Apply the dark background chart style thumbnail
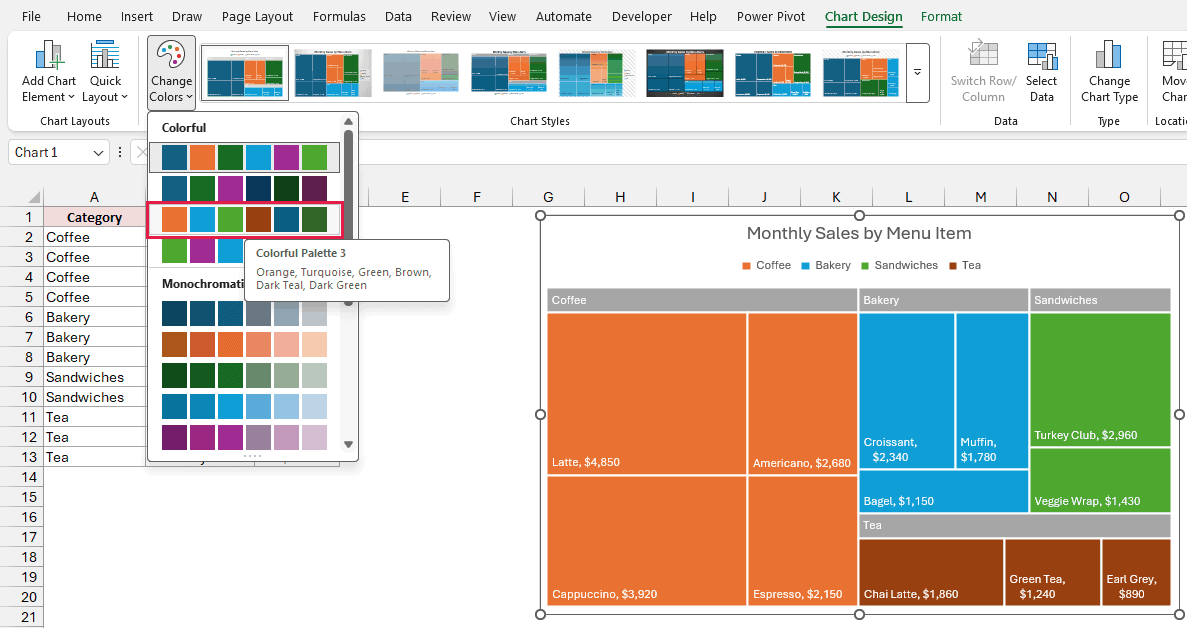The height and width of the screenshot is (628, 1187). (x=685, y=73)
